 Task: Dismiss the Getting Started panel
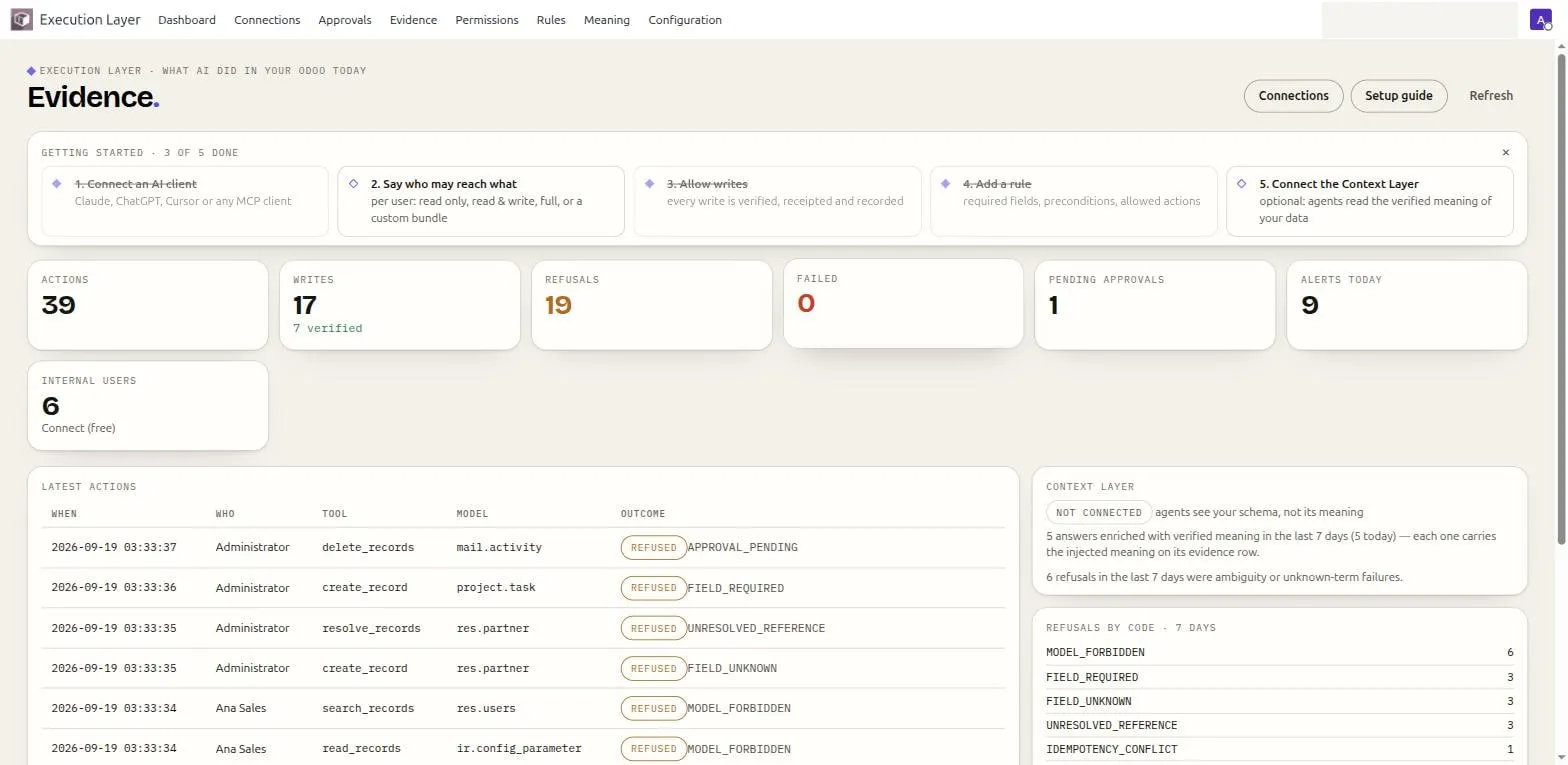(1506, 153)
